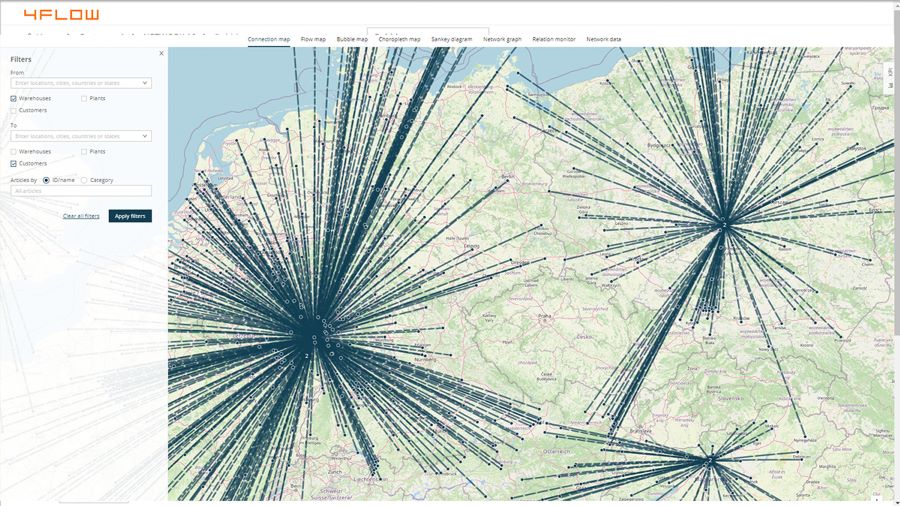900x506 pixels.
Task: Check the To Warehouses checkbox
Action: (x=14, y=151)
